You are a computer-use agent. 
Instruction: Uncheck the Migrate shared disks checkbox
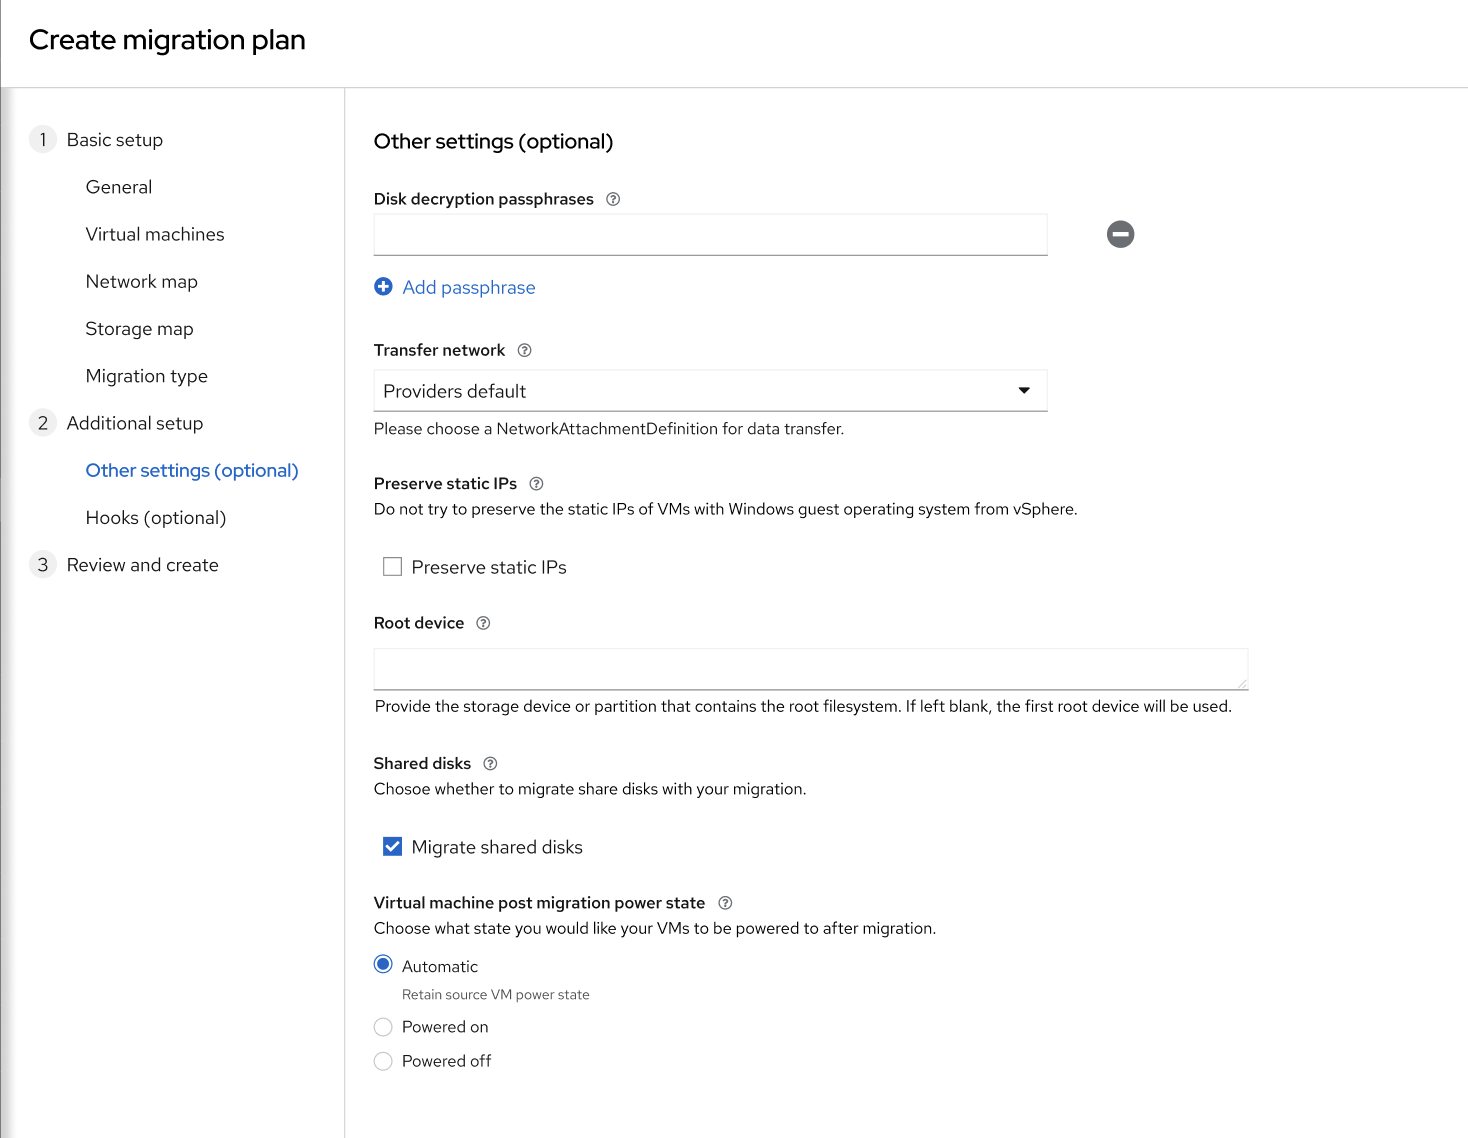393,847
